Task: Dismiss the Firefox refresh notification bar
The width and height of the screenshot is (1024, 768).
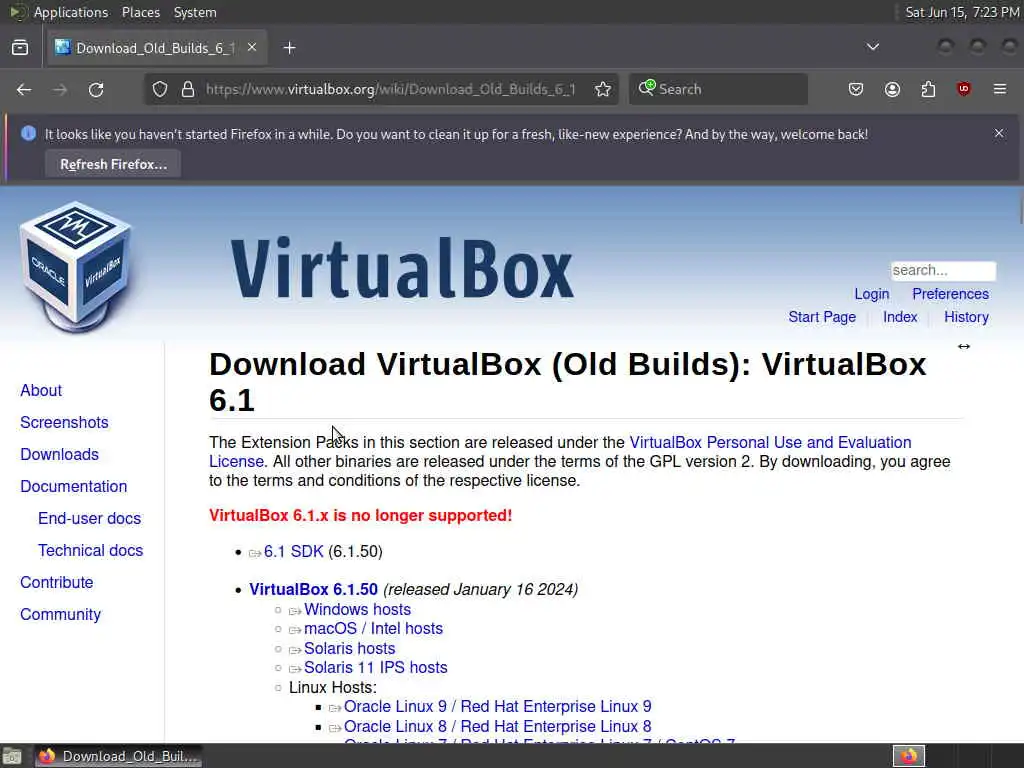Action: pos(999,133)
